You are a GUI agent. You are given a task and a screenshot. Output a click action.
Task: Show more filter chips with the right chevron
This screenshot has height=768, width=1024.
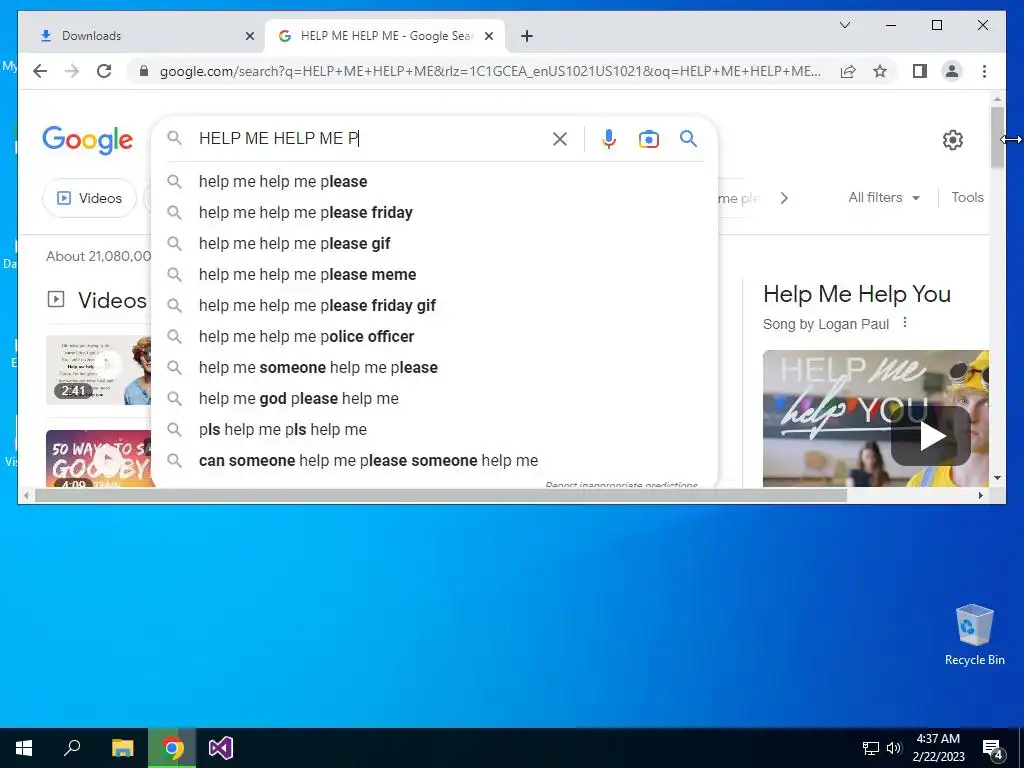784,198
